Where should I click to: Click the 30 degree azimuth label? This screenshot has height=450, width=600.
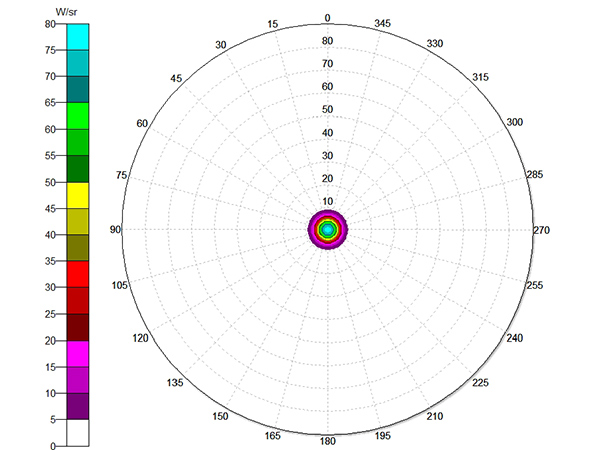pyautogui.click(x=220, y=45)
